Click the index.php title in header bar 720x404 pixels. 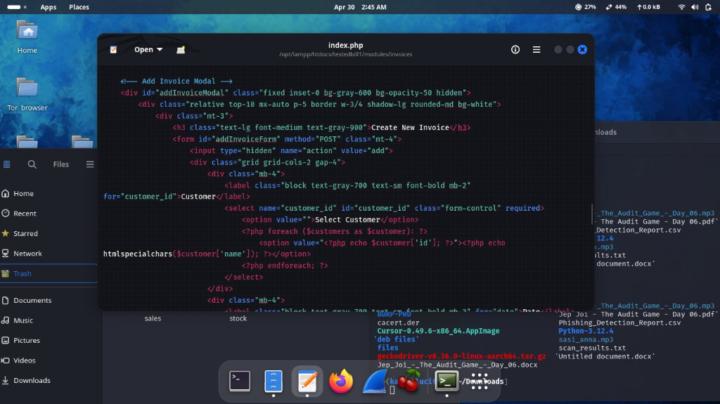344,45
